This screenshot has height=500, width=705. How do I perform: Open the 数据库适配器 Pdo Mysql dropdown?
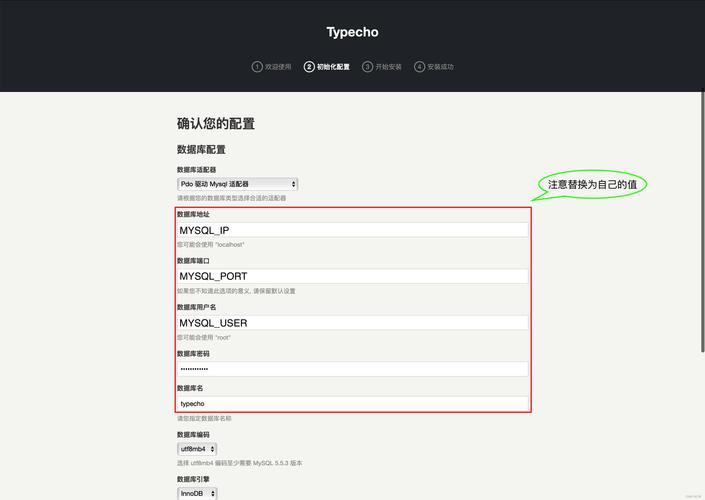[237, 184]
